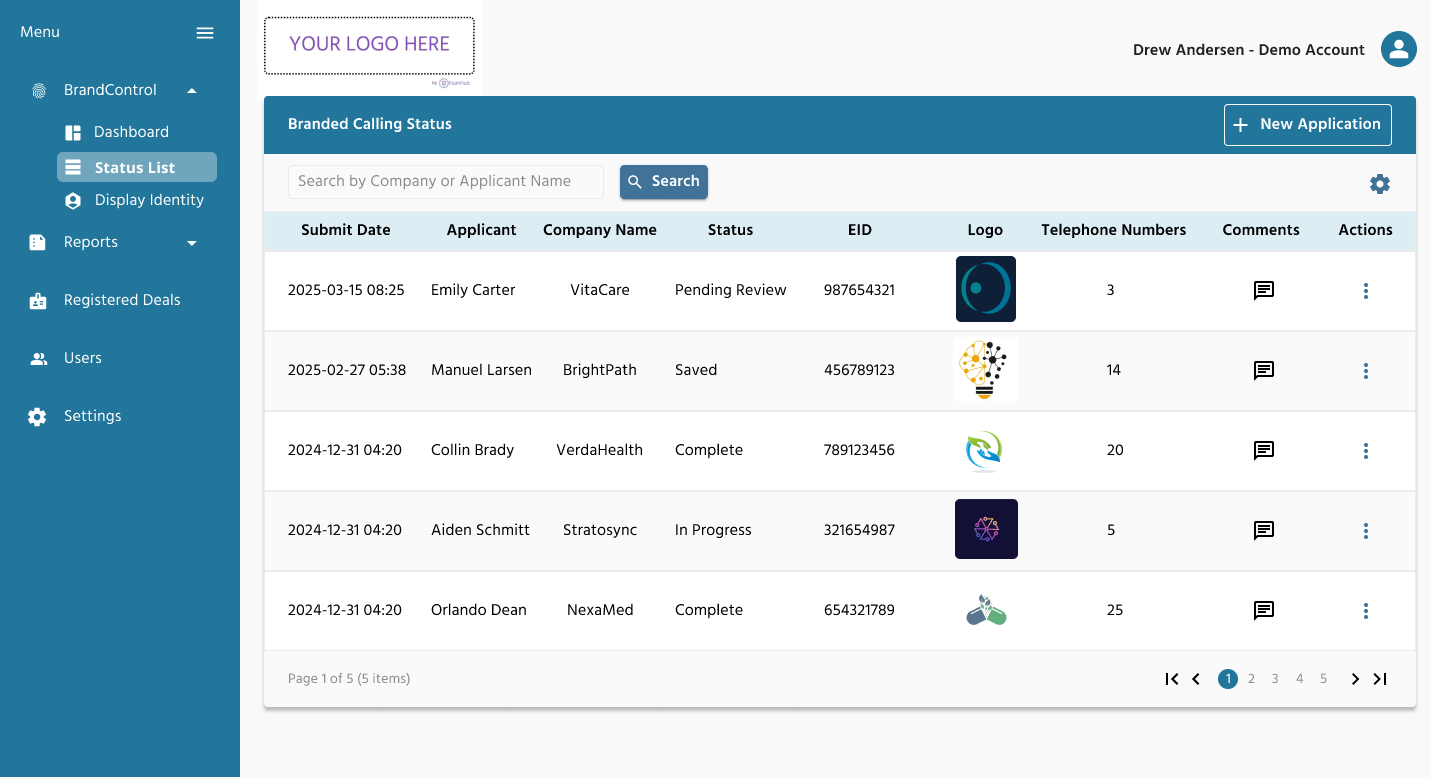Click EID 987654321
The height and width of the screenshot is (777, 1431).
(x=859, y=290)
